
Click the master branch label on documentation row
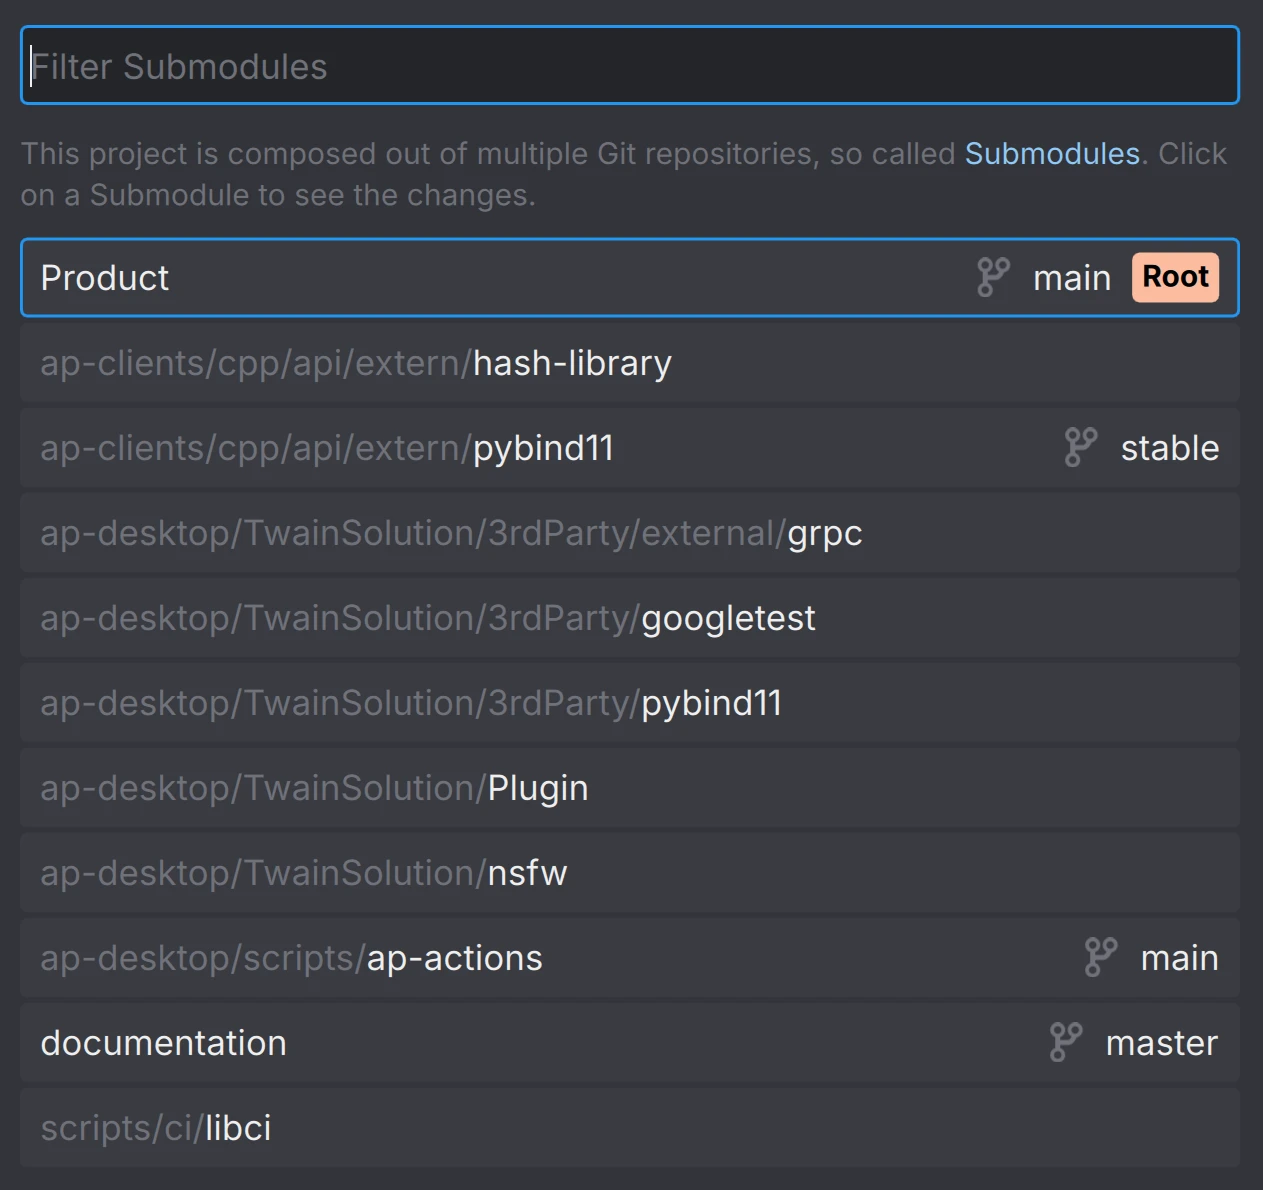(1161, 1042)
